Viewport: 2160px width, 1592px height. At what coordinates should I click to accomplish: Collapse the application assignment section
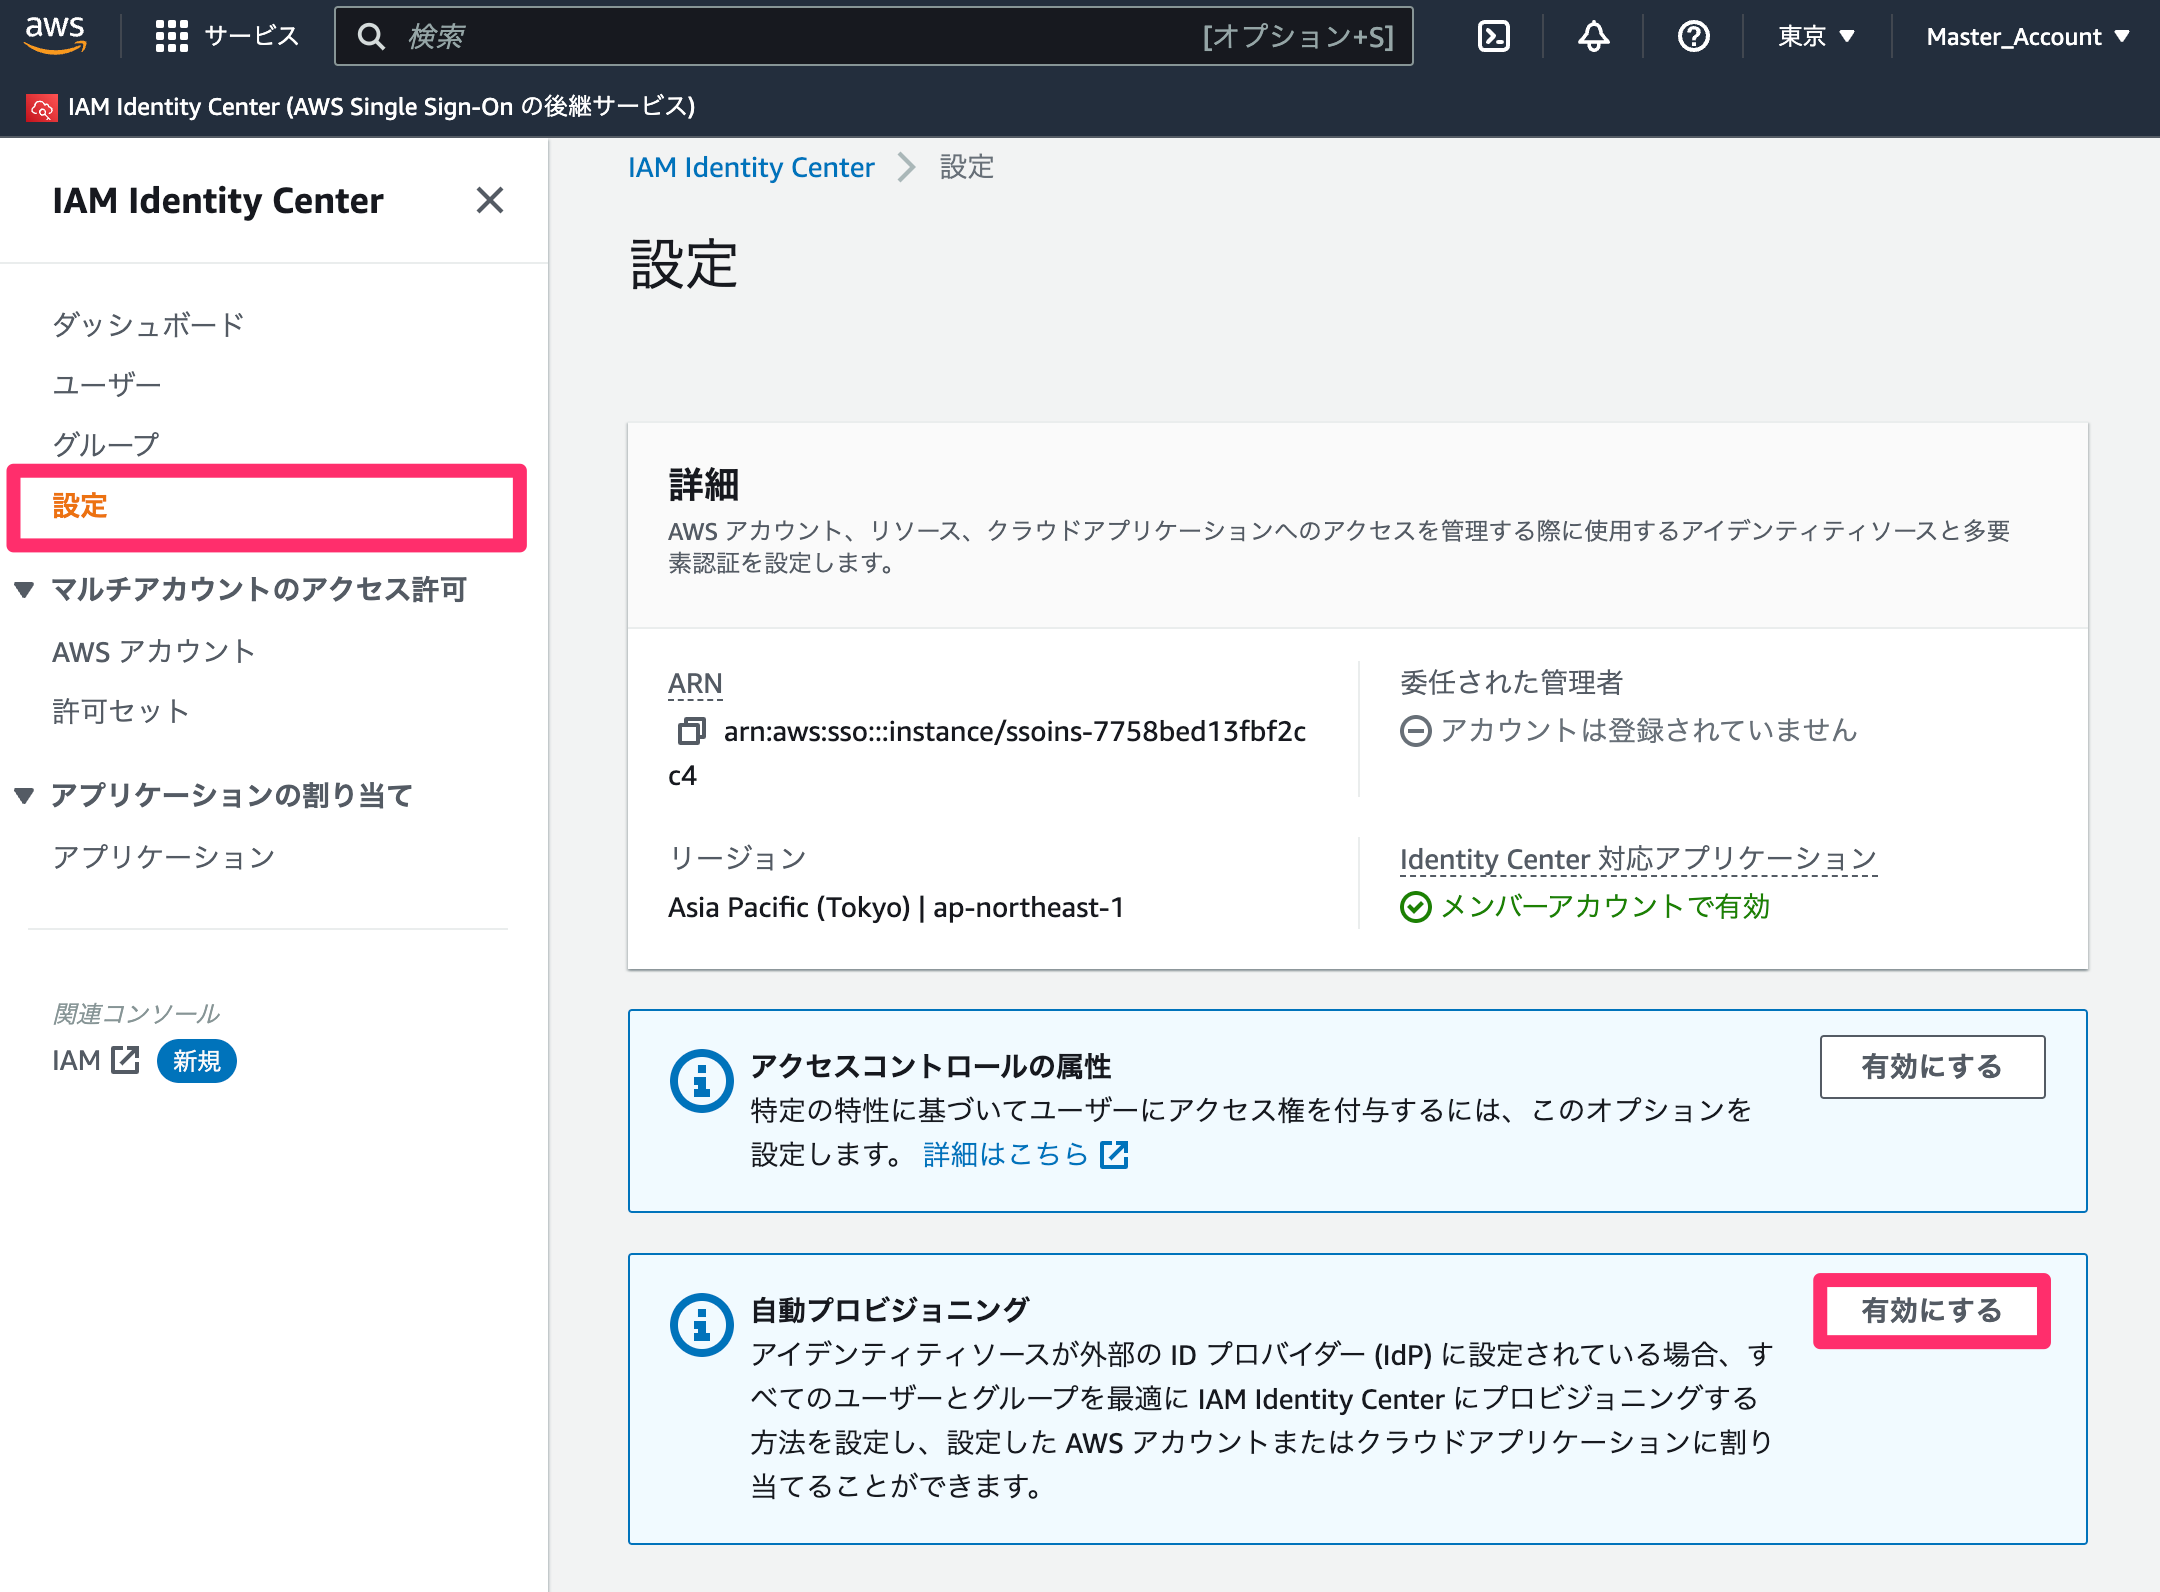point(25,795)
